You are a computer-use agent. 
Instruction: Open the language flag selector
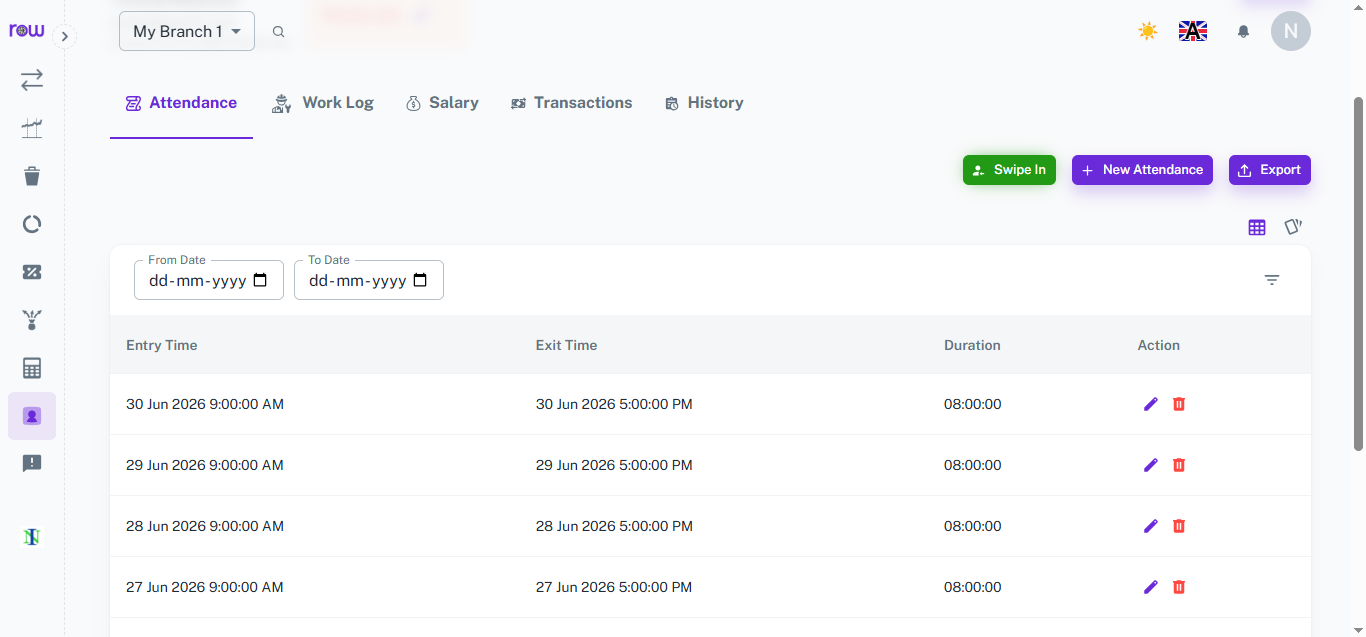coord(1193,31)
